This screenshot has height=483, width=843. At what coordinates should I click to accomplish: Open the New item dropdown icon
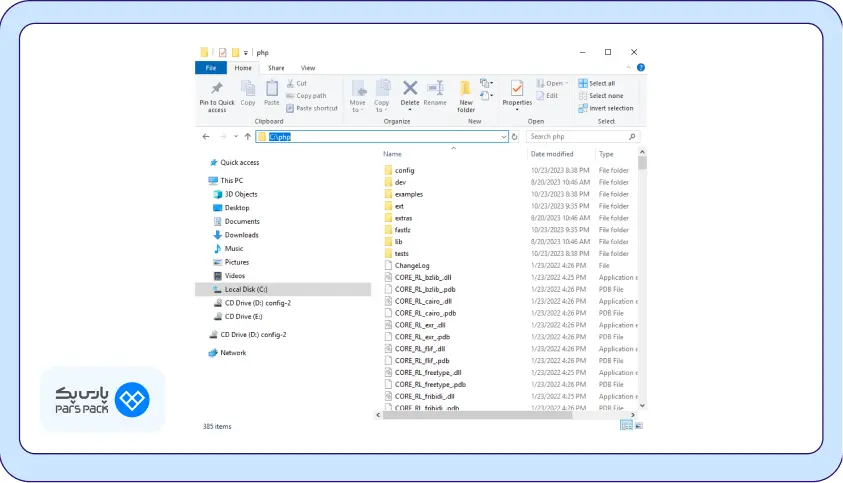[x=487, y=83]
